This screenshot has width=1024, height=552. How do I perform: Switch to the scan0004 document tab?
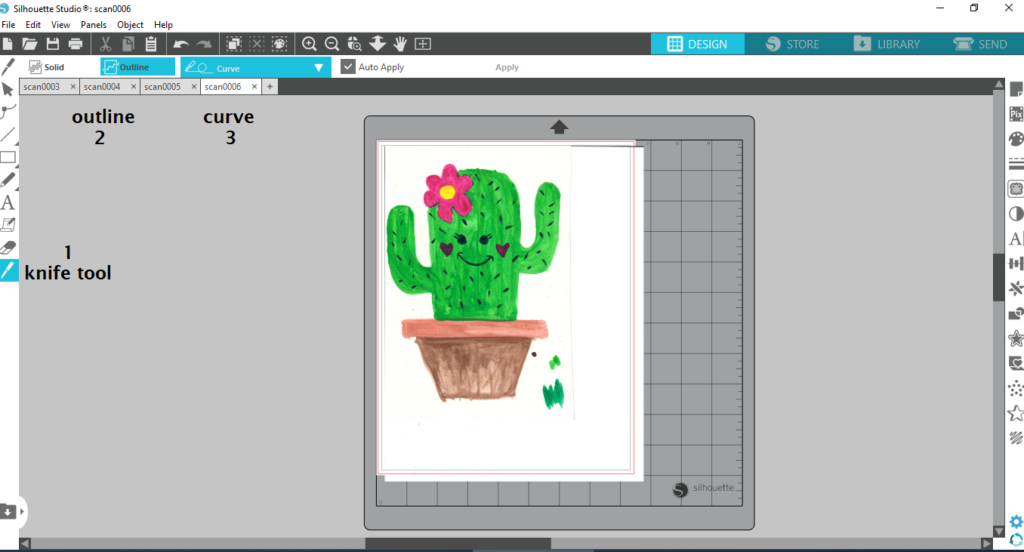[101, 87]
